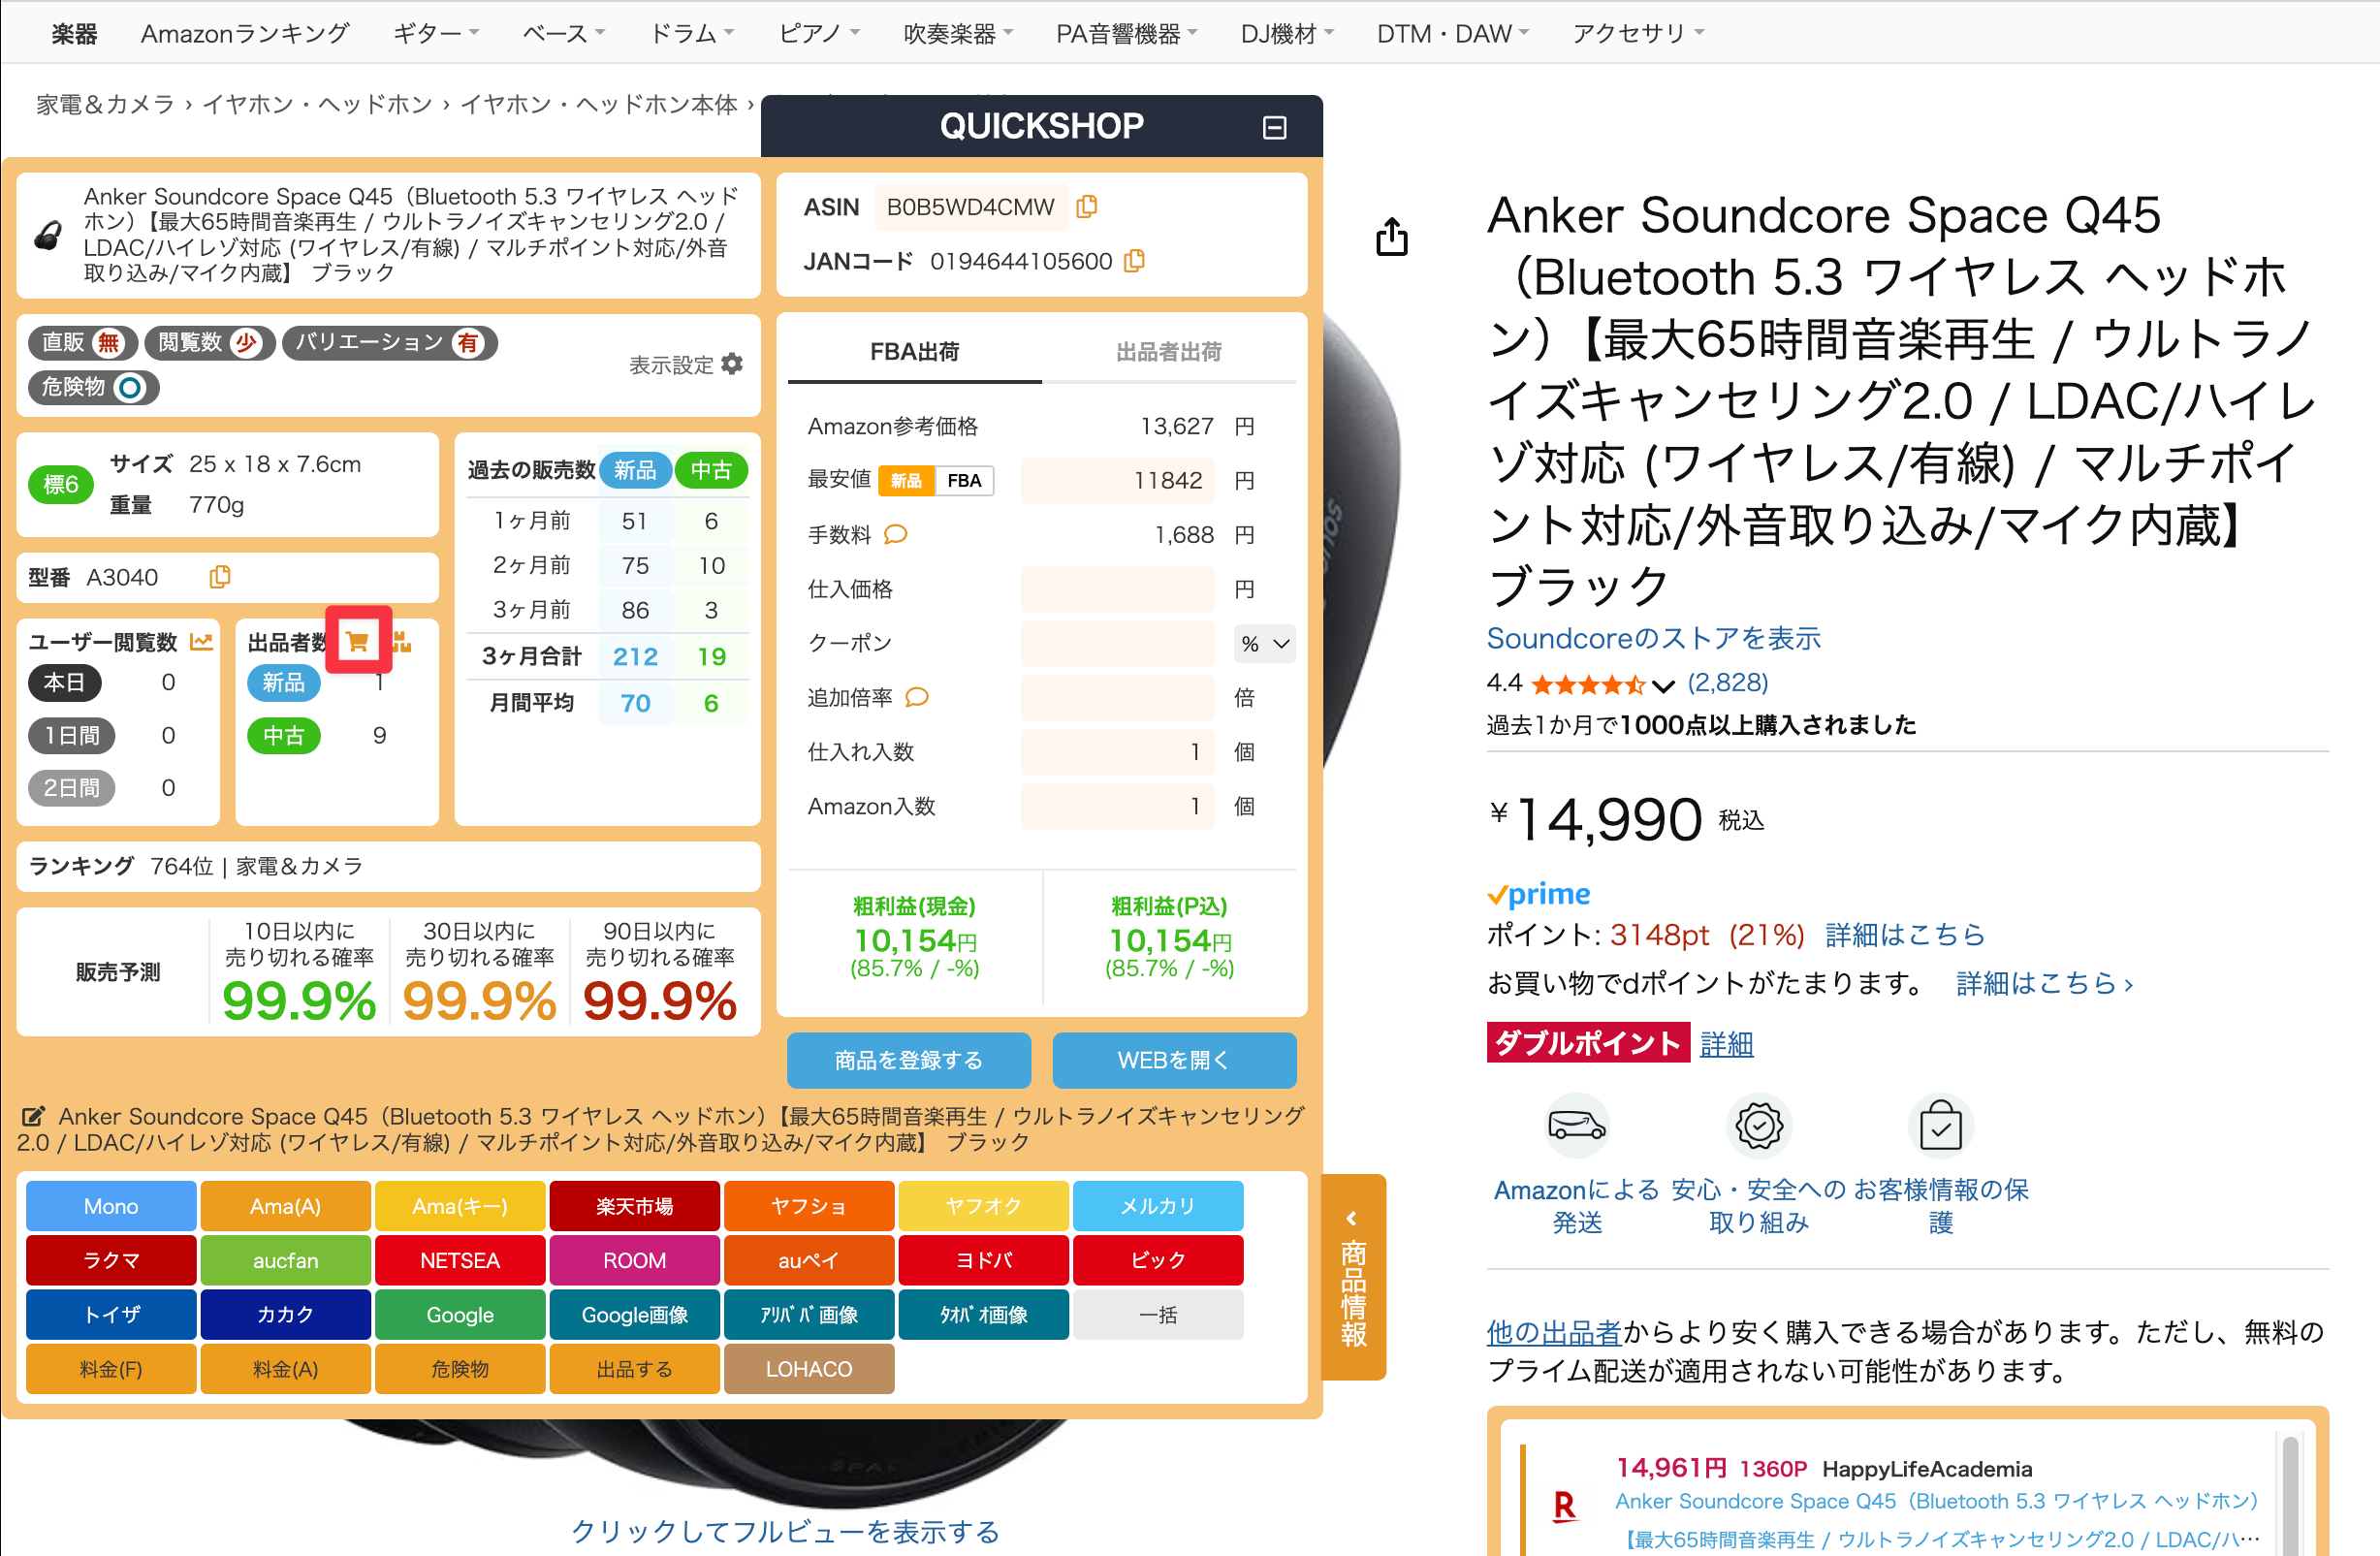Open Amazon delivery info icon
The width and height of the screenshot is (2380, 1556).
[1576, 1125]
